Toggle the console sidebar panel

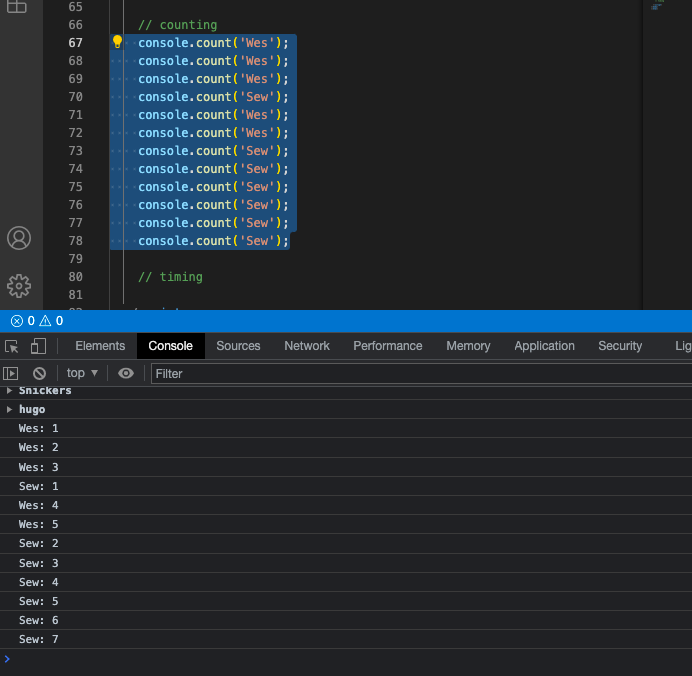[x=11, y=373]
